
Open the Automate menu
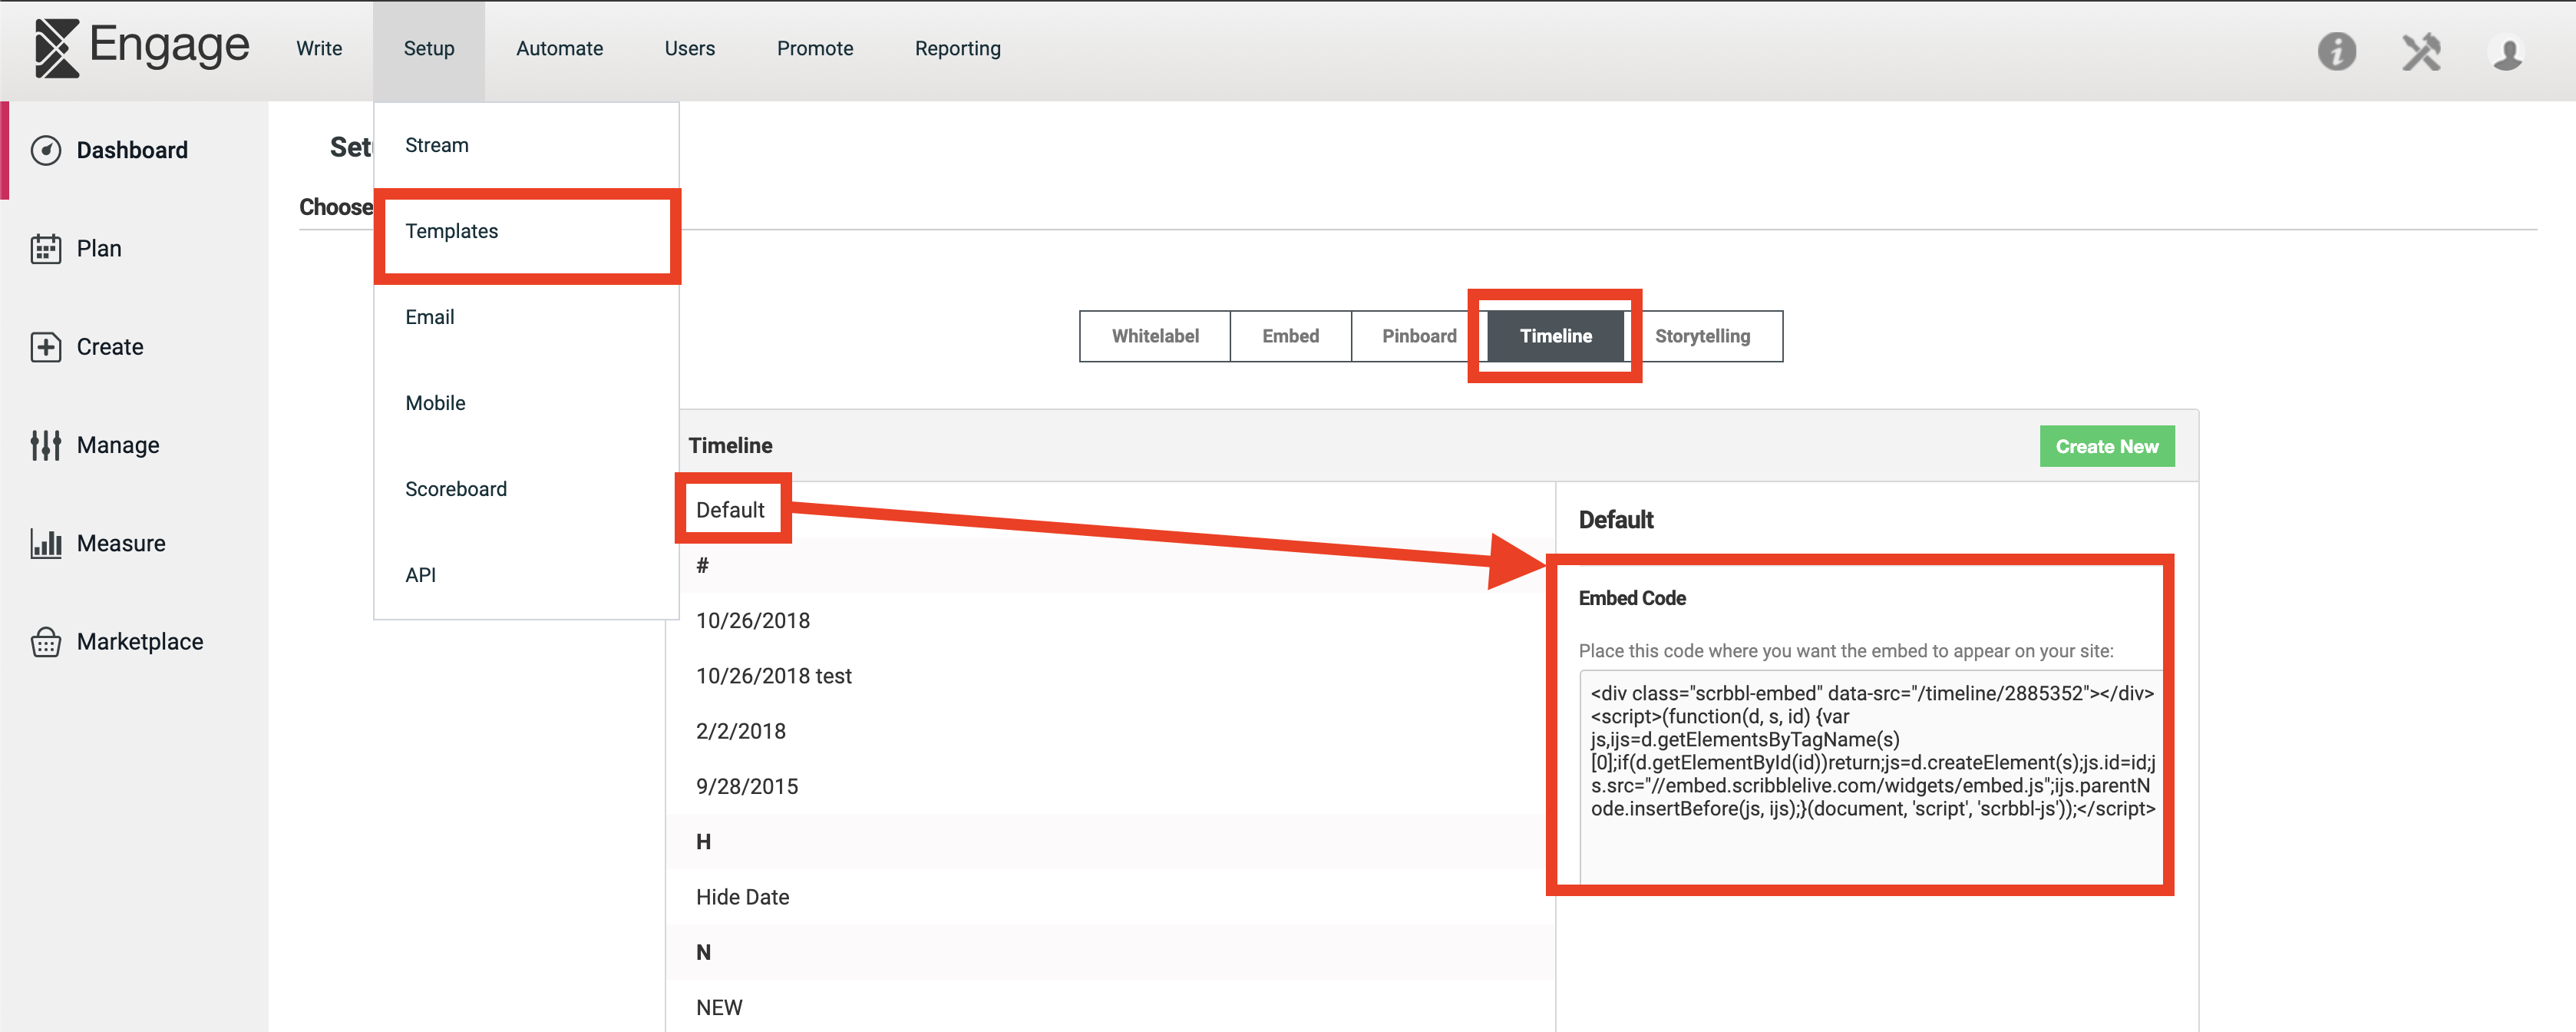[x=559, y=48]
